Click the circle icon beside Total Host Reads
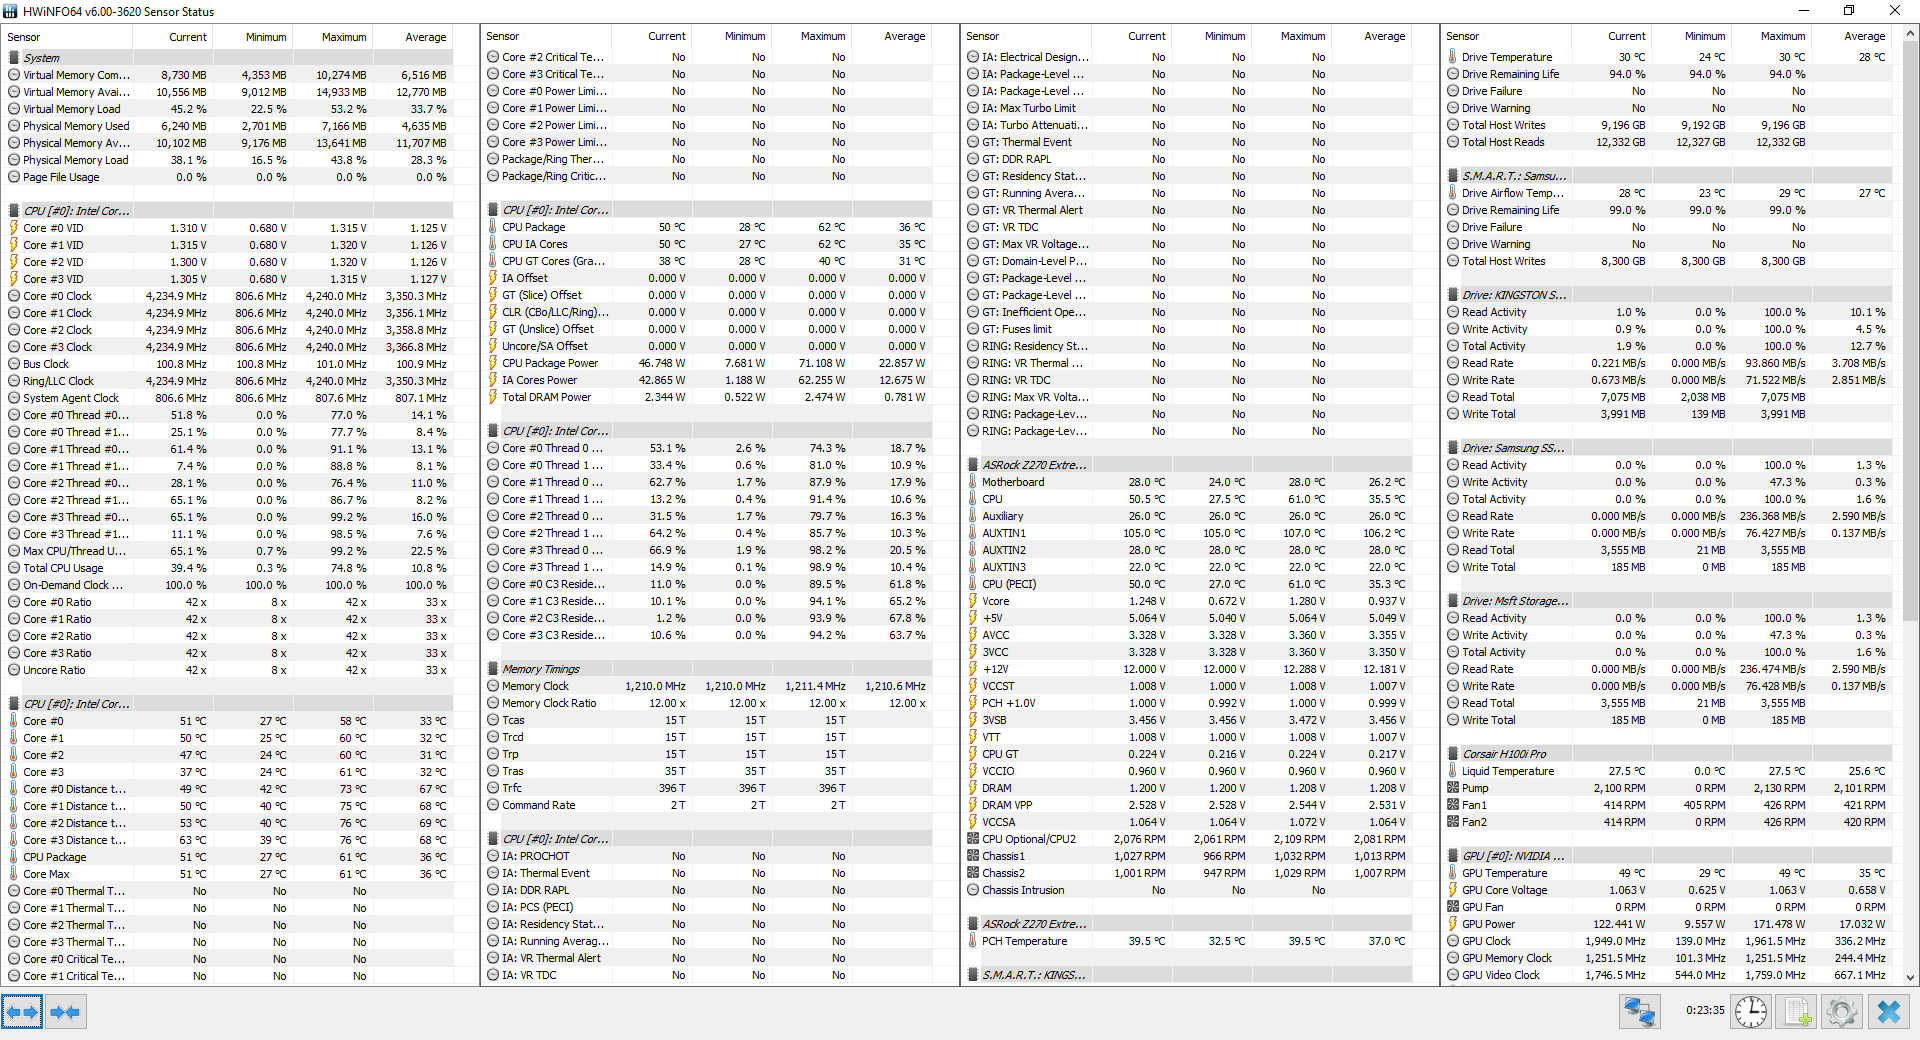 [1453, 142]
